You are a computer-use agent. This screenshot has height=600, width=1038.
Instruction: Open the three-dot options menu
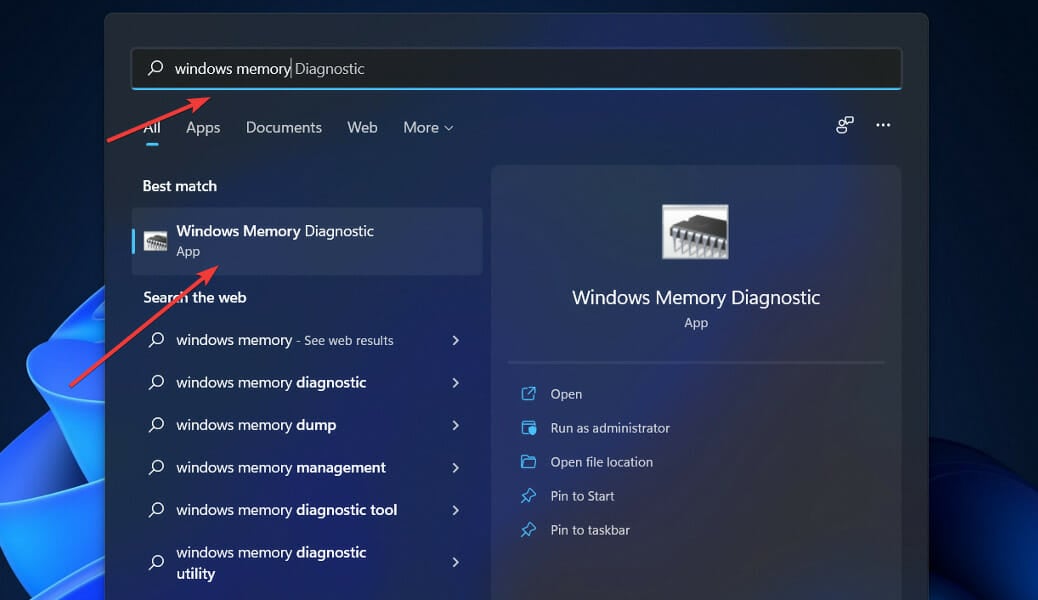coord(883,125)
